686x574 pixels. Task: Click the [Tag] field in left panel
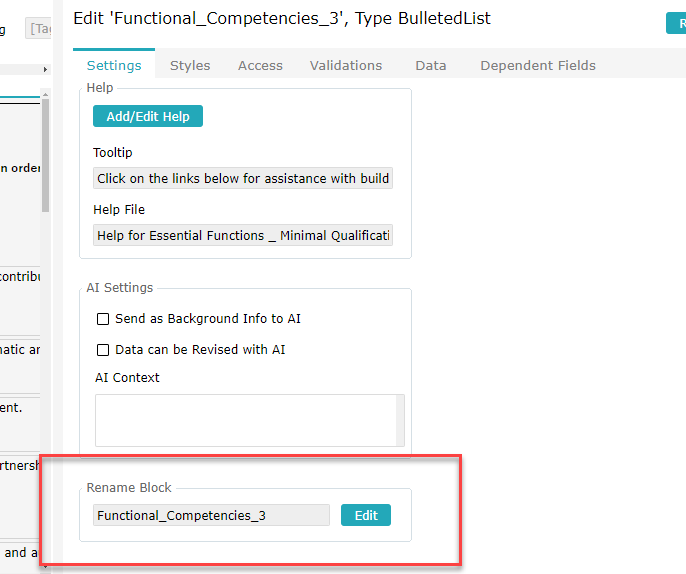point(38,28)
